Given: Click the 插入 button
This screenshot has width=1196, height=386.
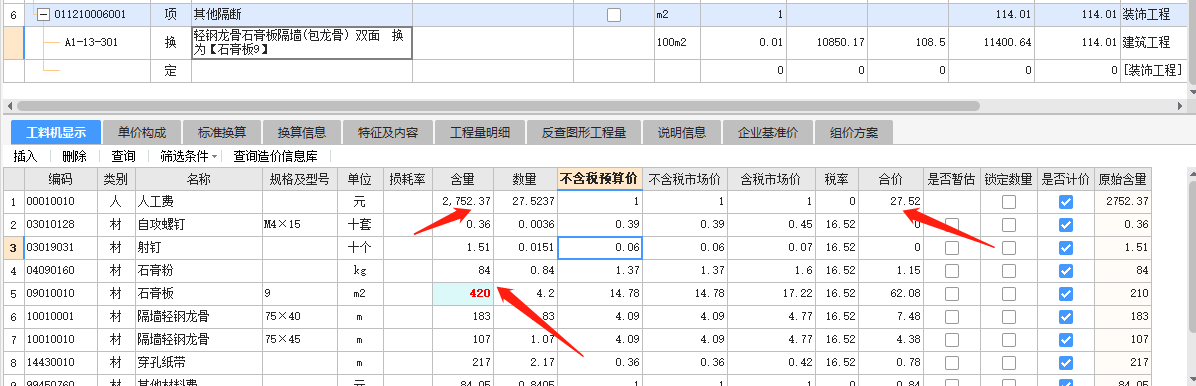Looking at the screenshot, I should [x=25, y=156].
